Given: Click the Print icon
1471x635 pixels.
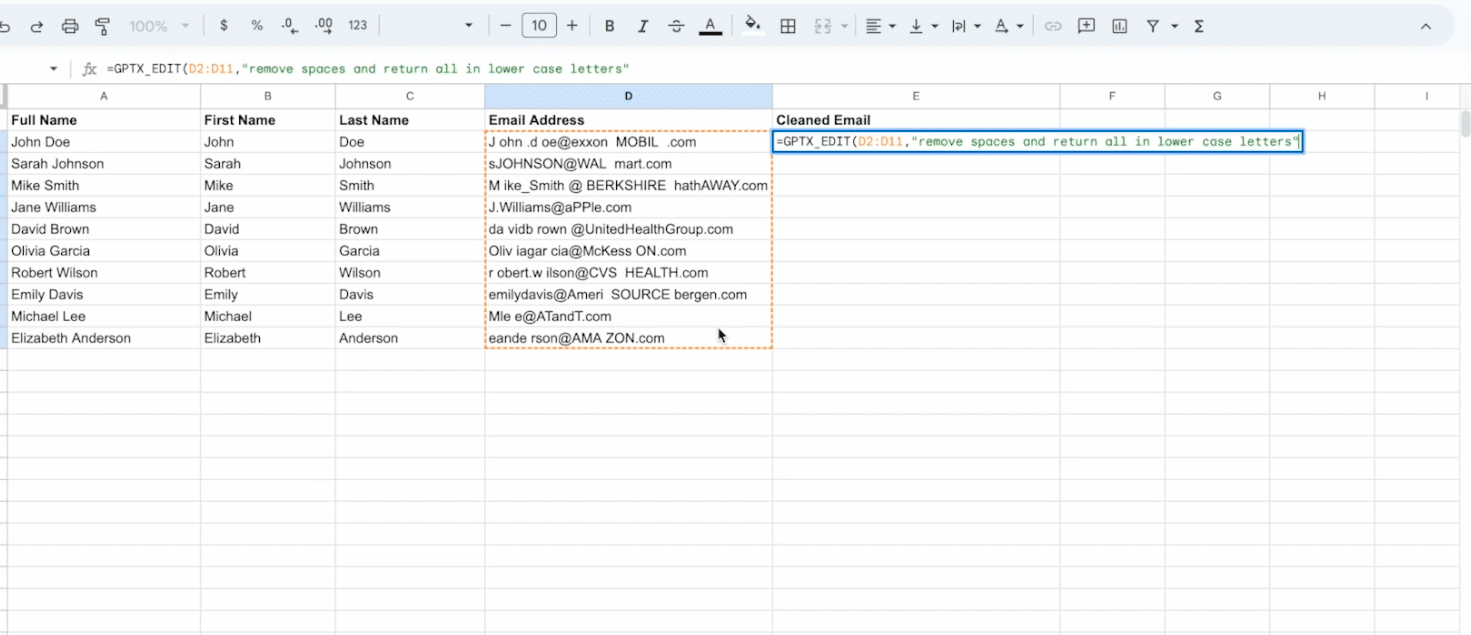Looking at the screenshot, I should click(x=69, y=27).
